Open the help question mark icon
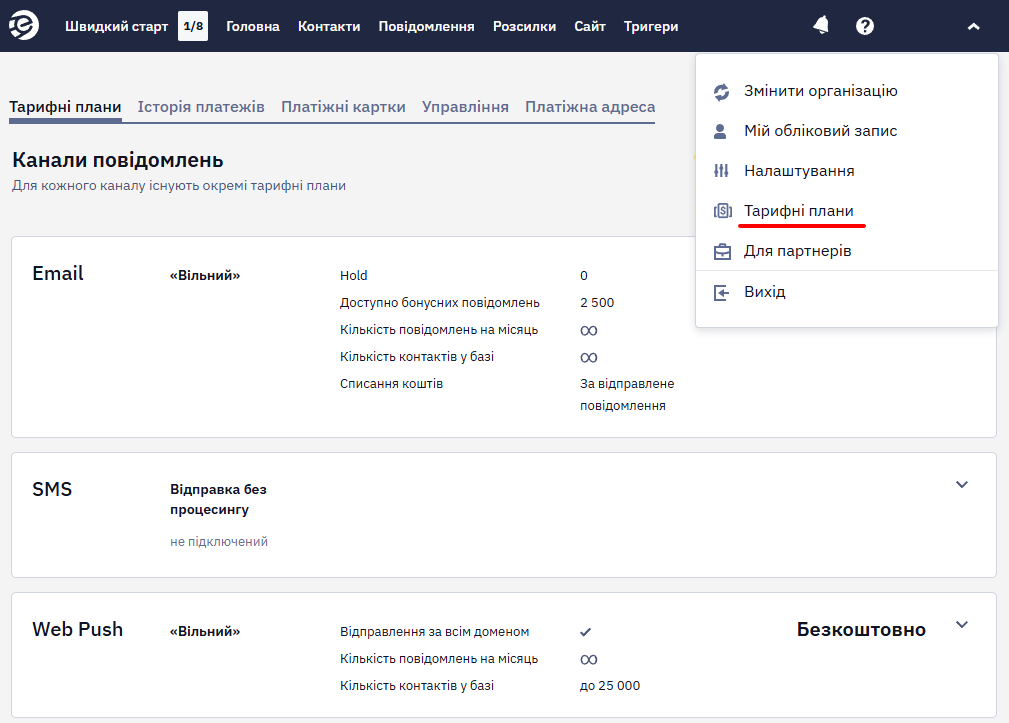 [x=865, y=26]
